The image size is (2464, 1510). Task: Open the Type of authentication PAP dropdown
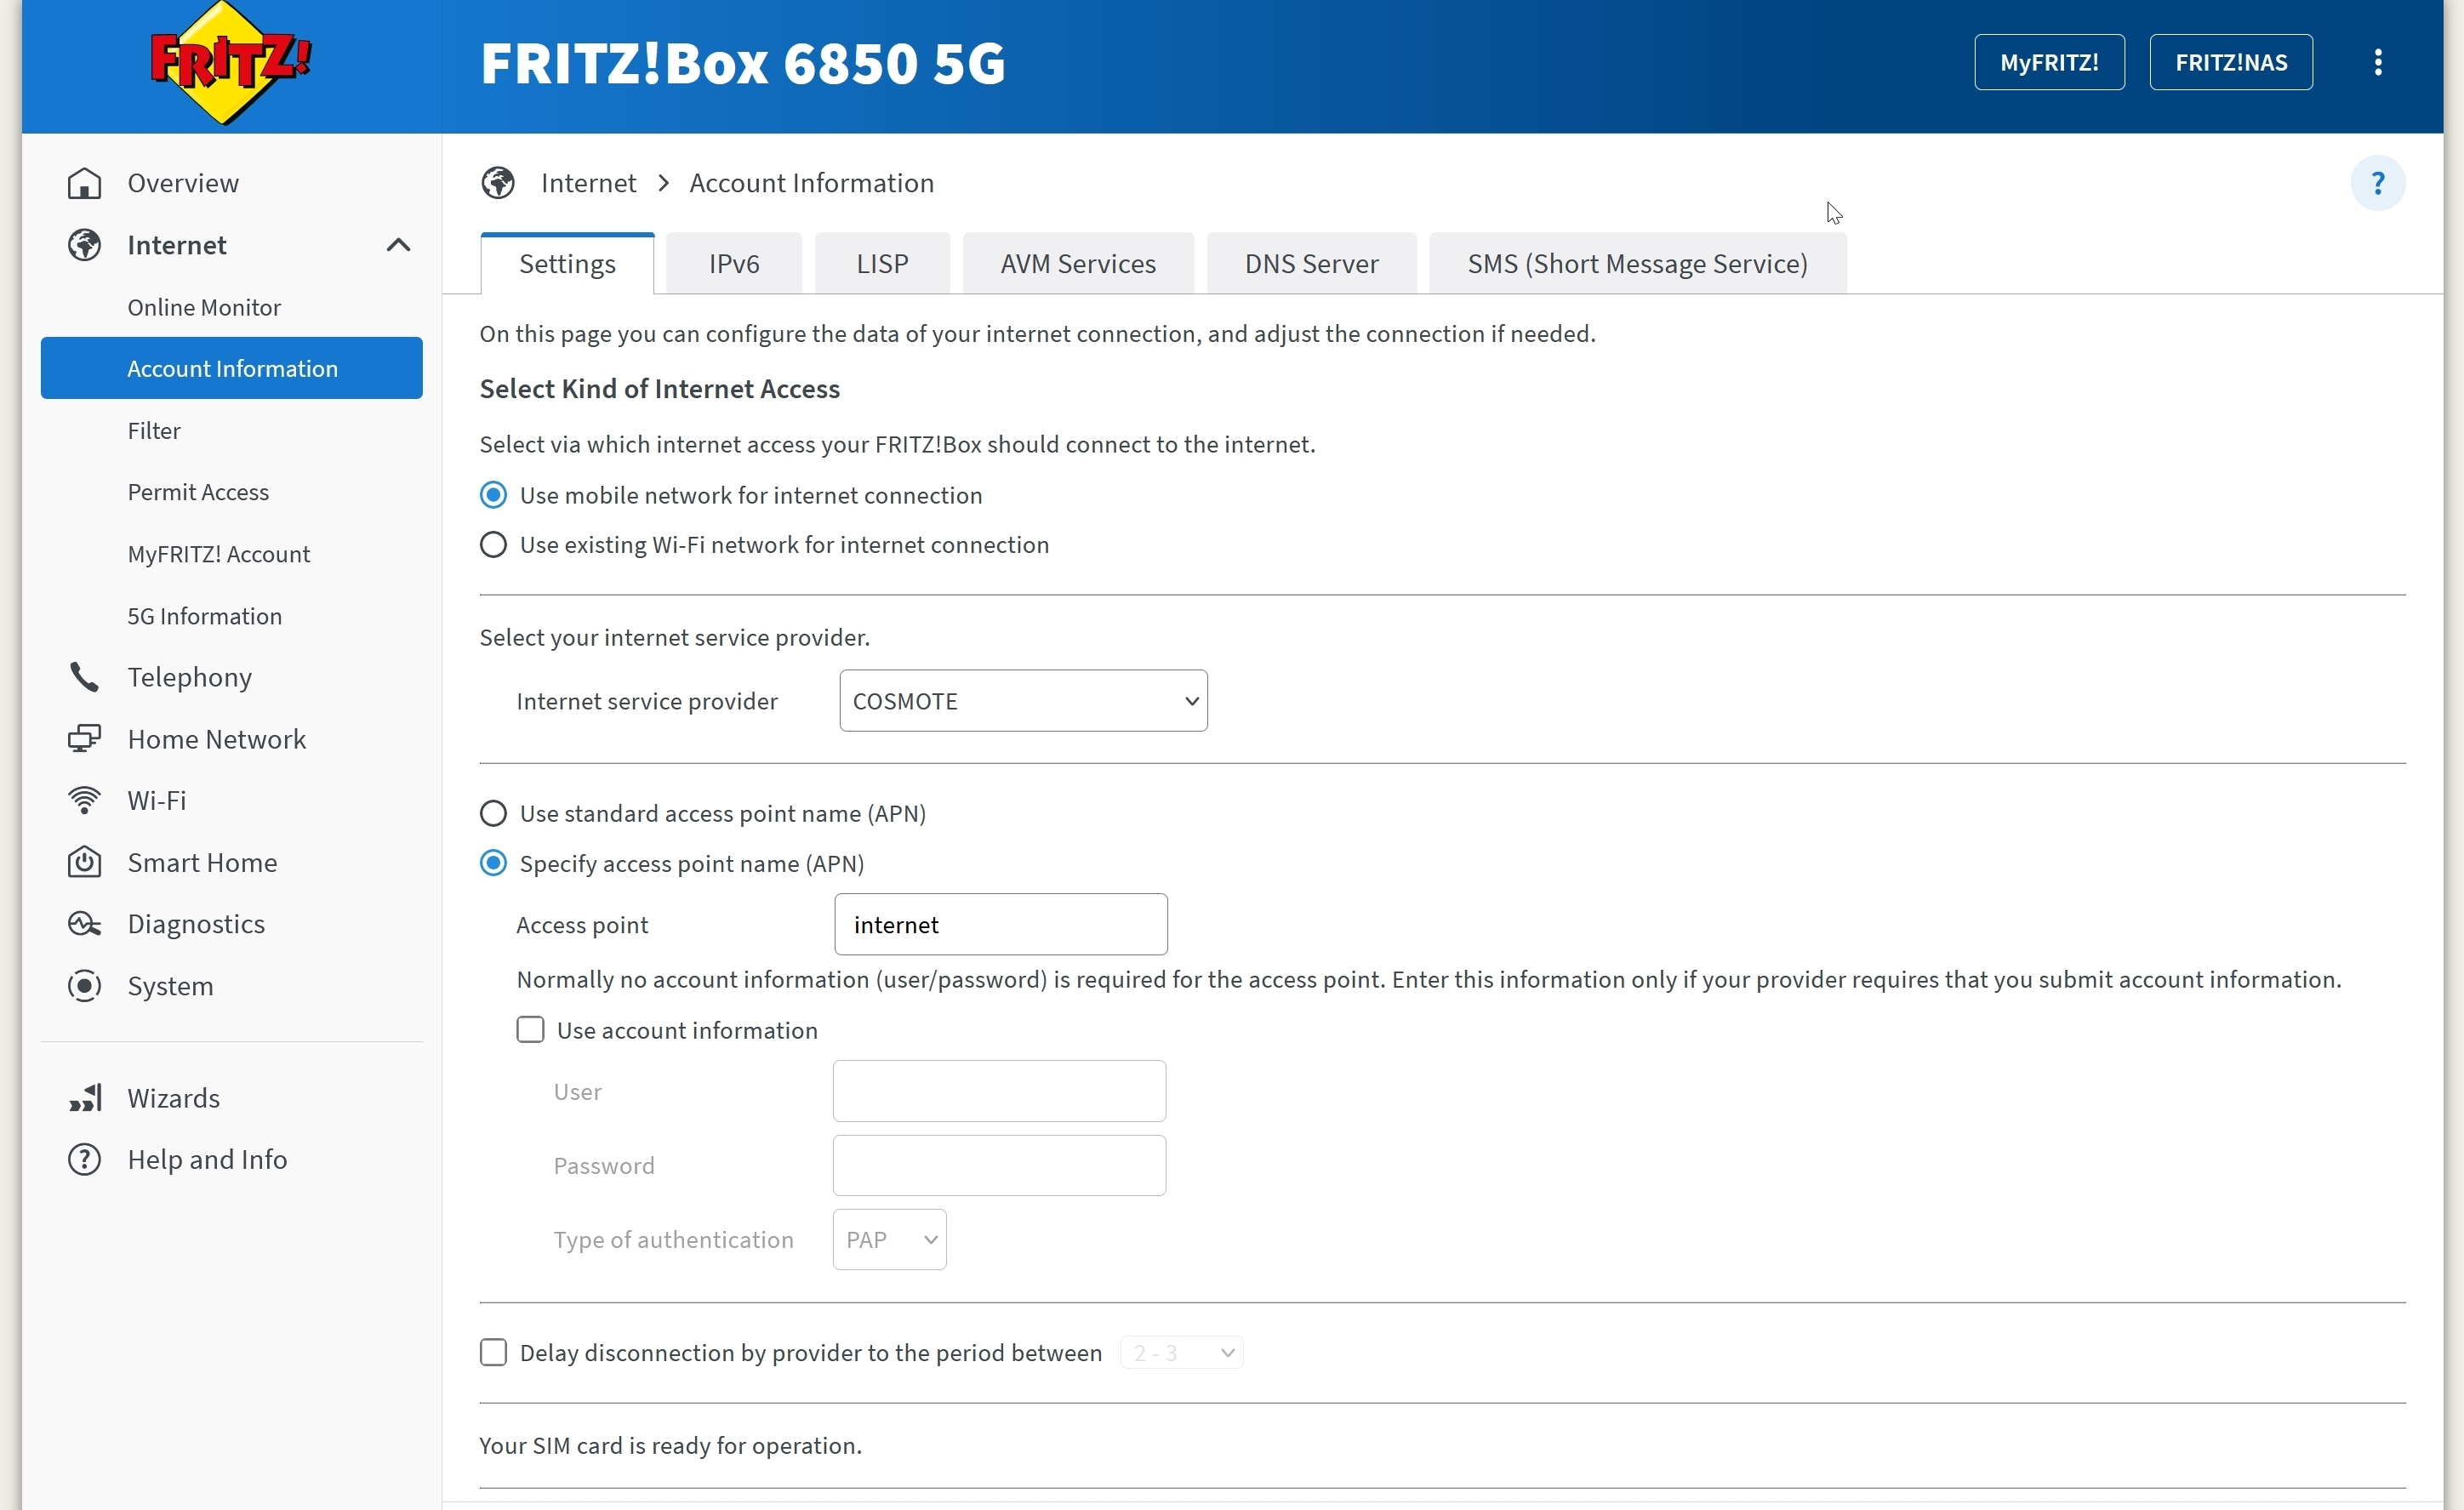[889, 1240]
